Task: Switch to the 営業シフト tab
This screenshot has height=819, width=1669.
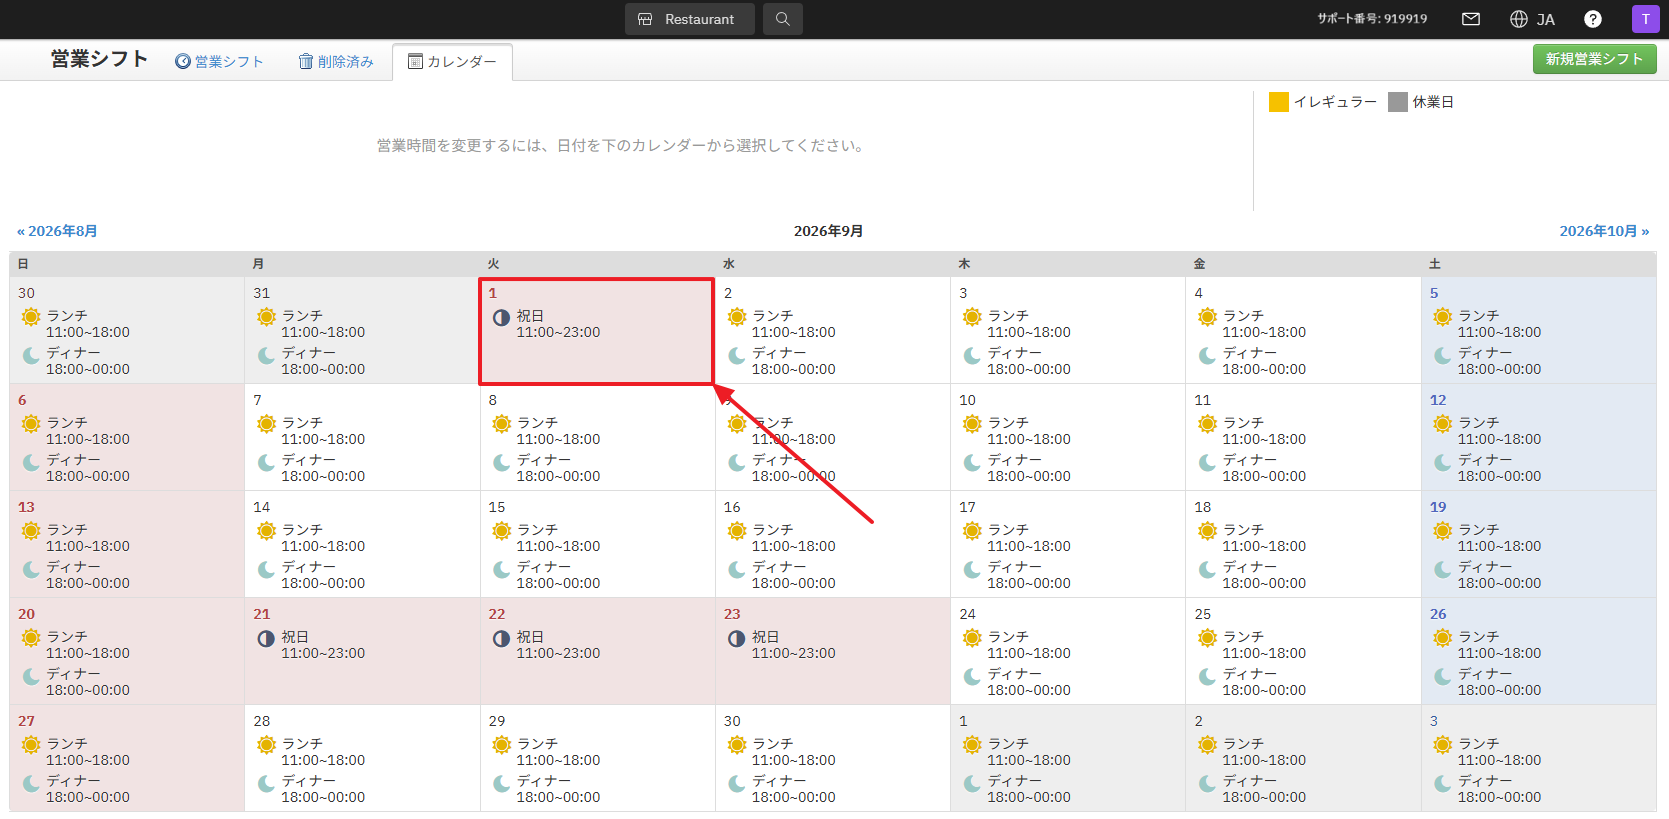Action: click(x=219, y=62)
